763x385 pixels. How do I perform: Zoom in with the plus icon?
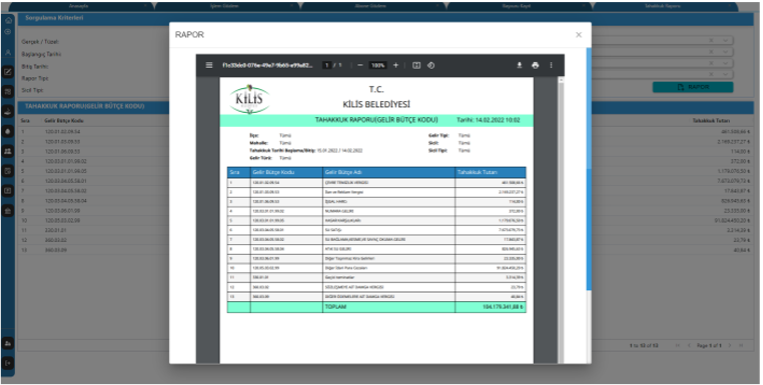pyautogui.click(x=396, y=65)
